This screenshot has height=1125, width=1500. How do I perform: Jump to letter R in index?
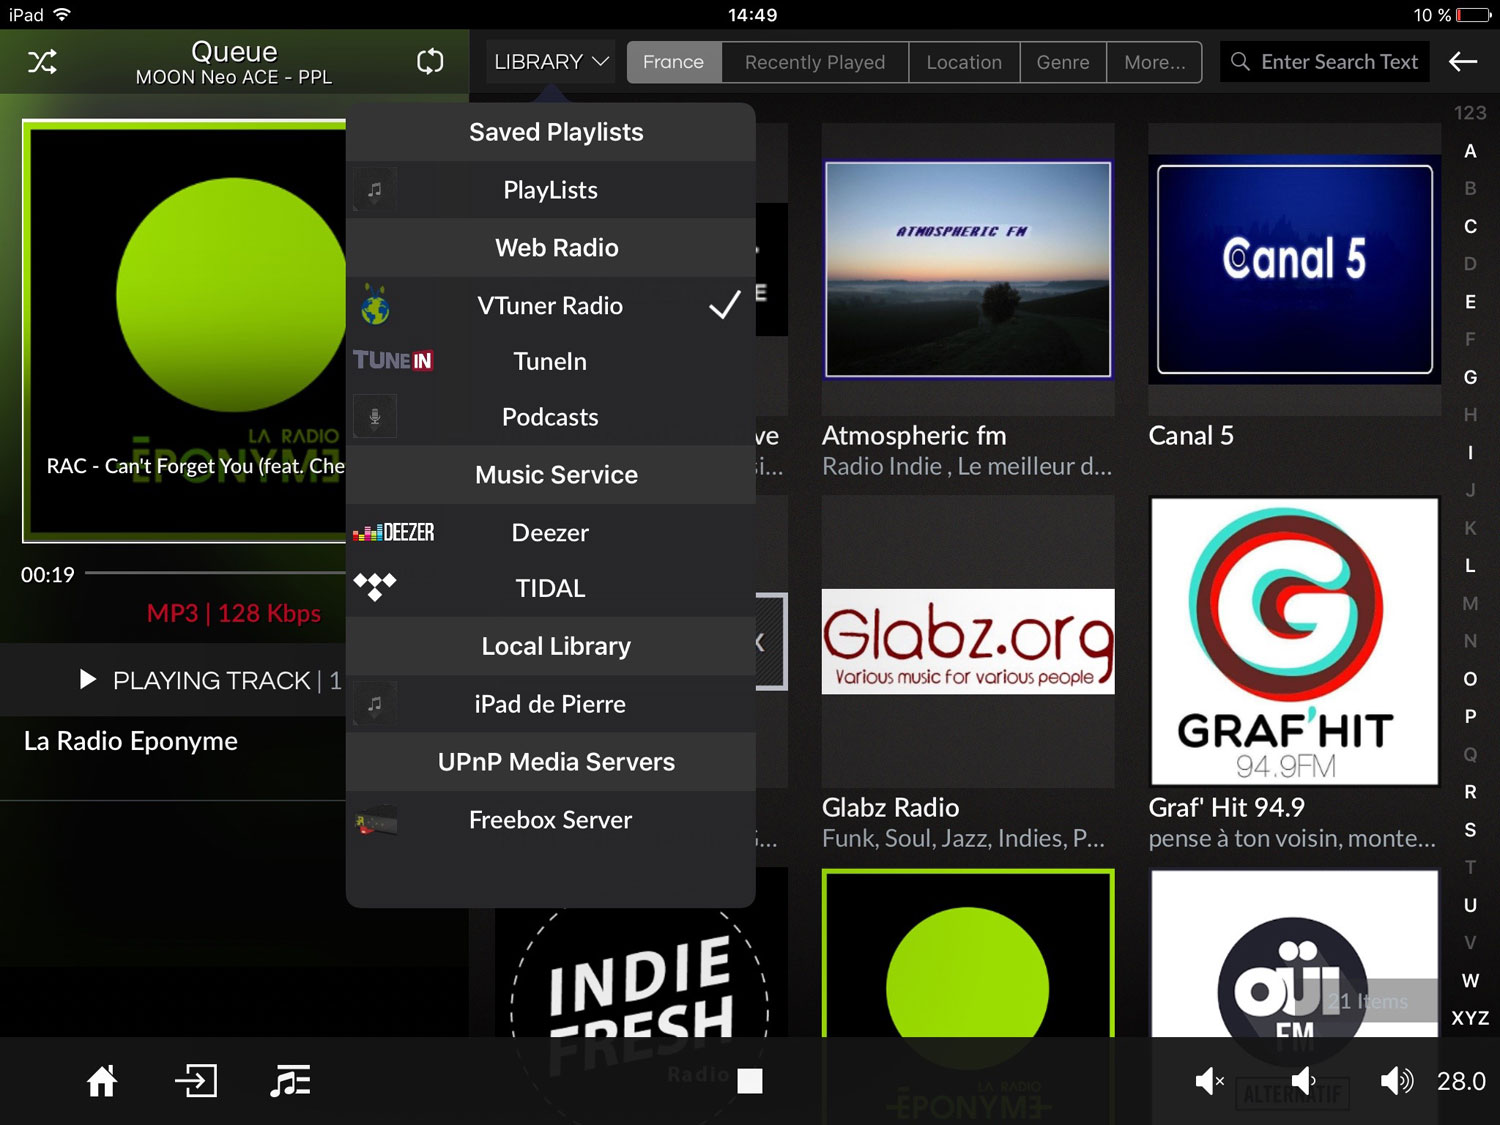(1470, 792)
